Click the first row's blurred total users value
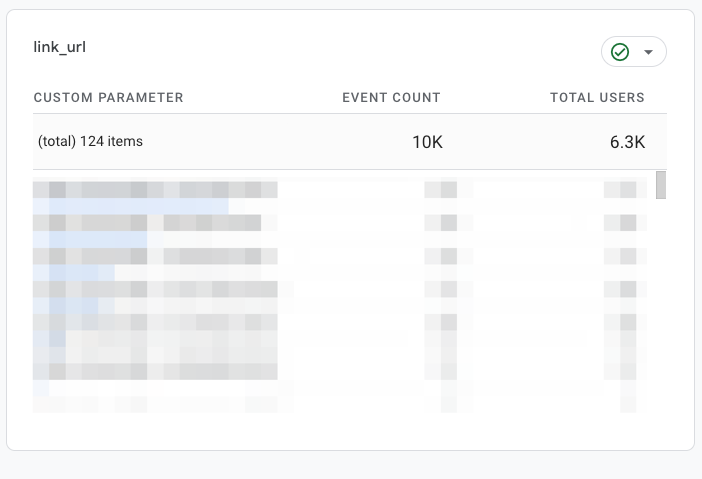This screenshot has width=702, height=479. tap(620, 189)
